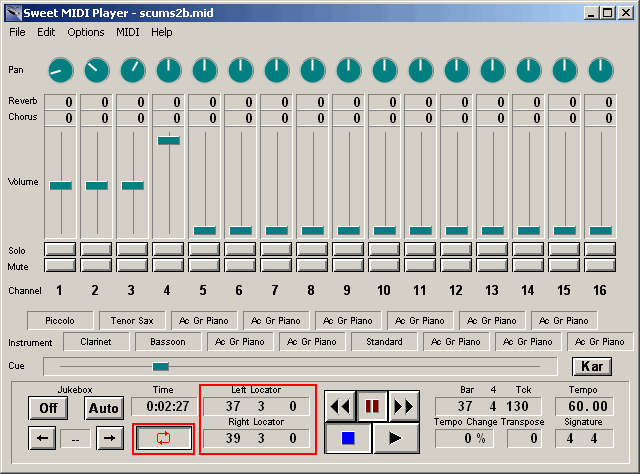640x474 pixels.
Task: Click the pan knob for channel 8
Action: pyautogui.click(x=313, y=70)
